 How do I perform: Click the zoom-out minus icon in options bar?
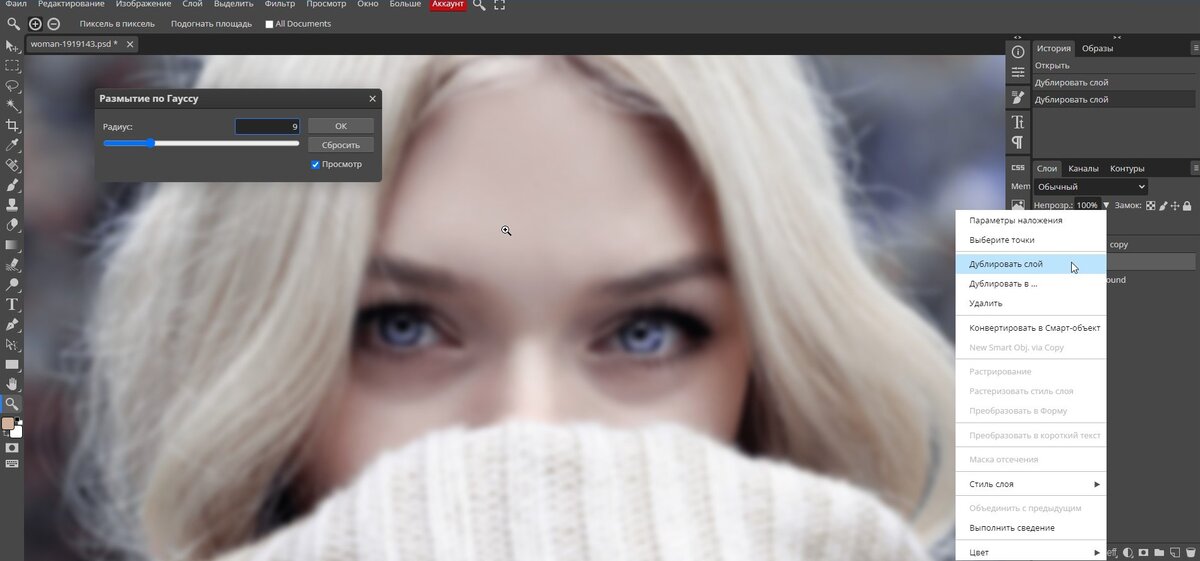click(x=53, y=23)
